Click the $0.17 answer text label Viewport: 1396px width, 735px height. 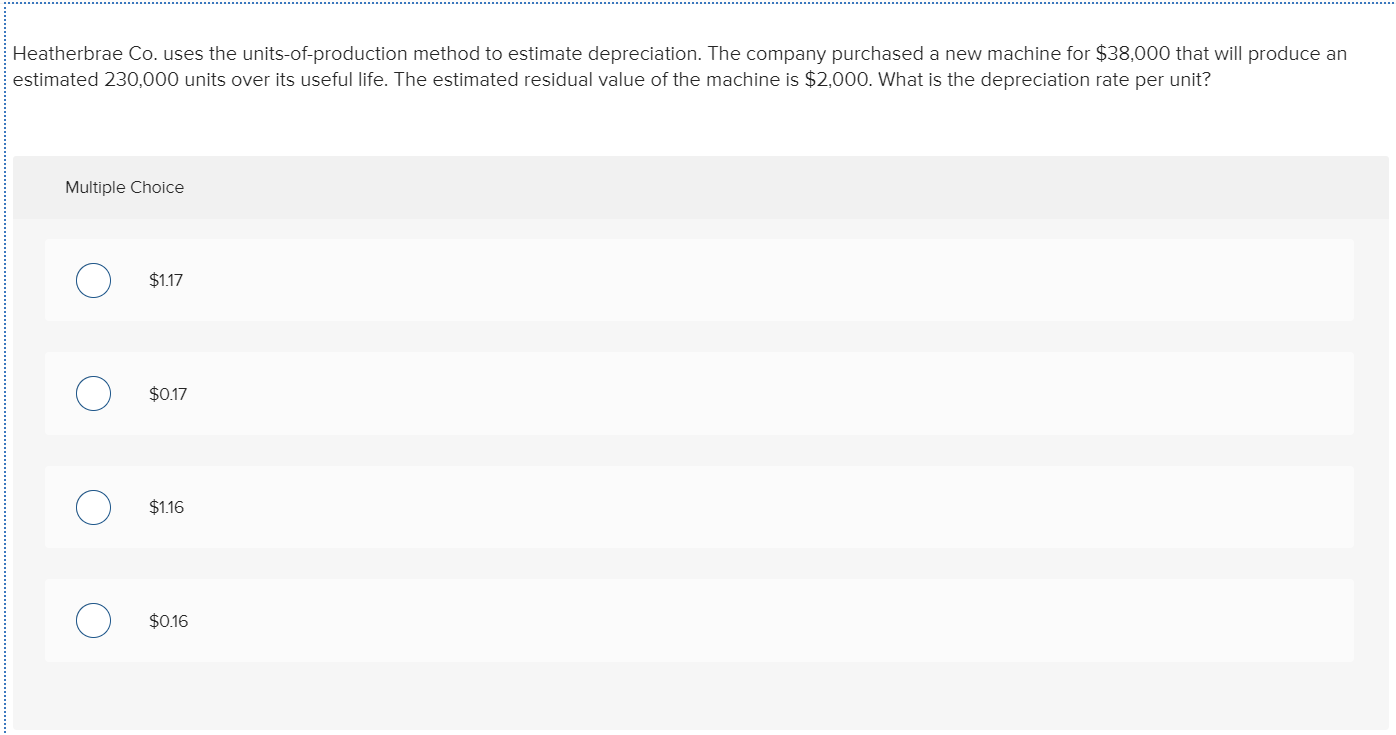click(166, 393)
